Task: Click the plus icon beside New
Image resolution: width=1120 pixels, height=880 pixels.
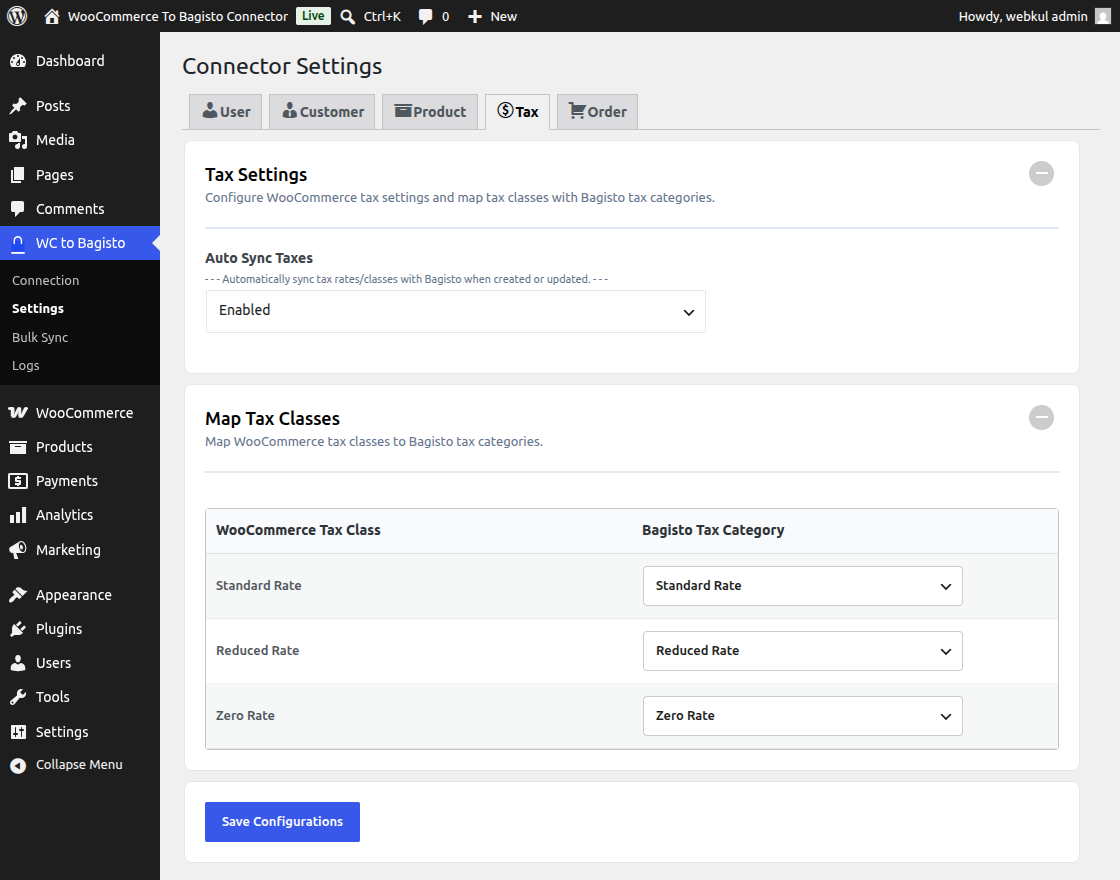Action: (475, 16)
